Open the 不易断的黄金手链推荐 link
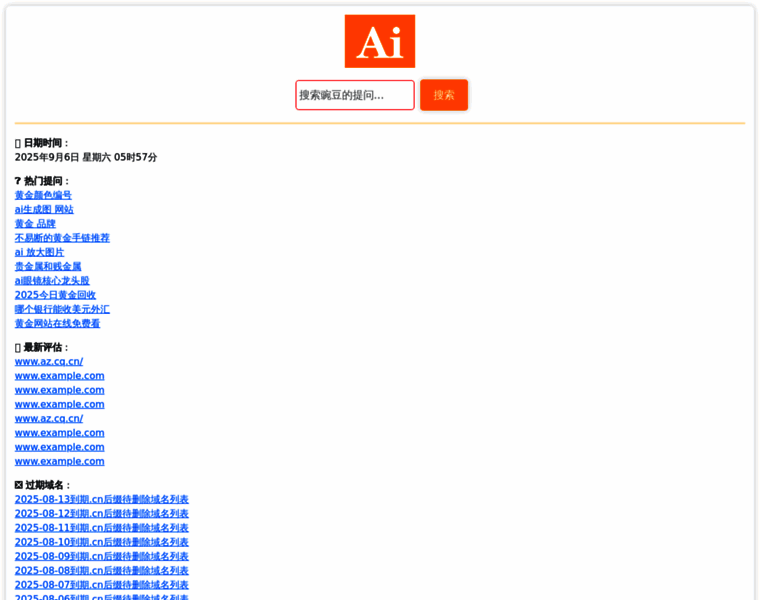 (x=62, y=238)
